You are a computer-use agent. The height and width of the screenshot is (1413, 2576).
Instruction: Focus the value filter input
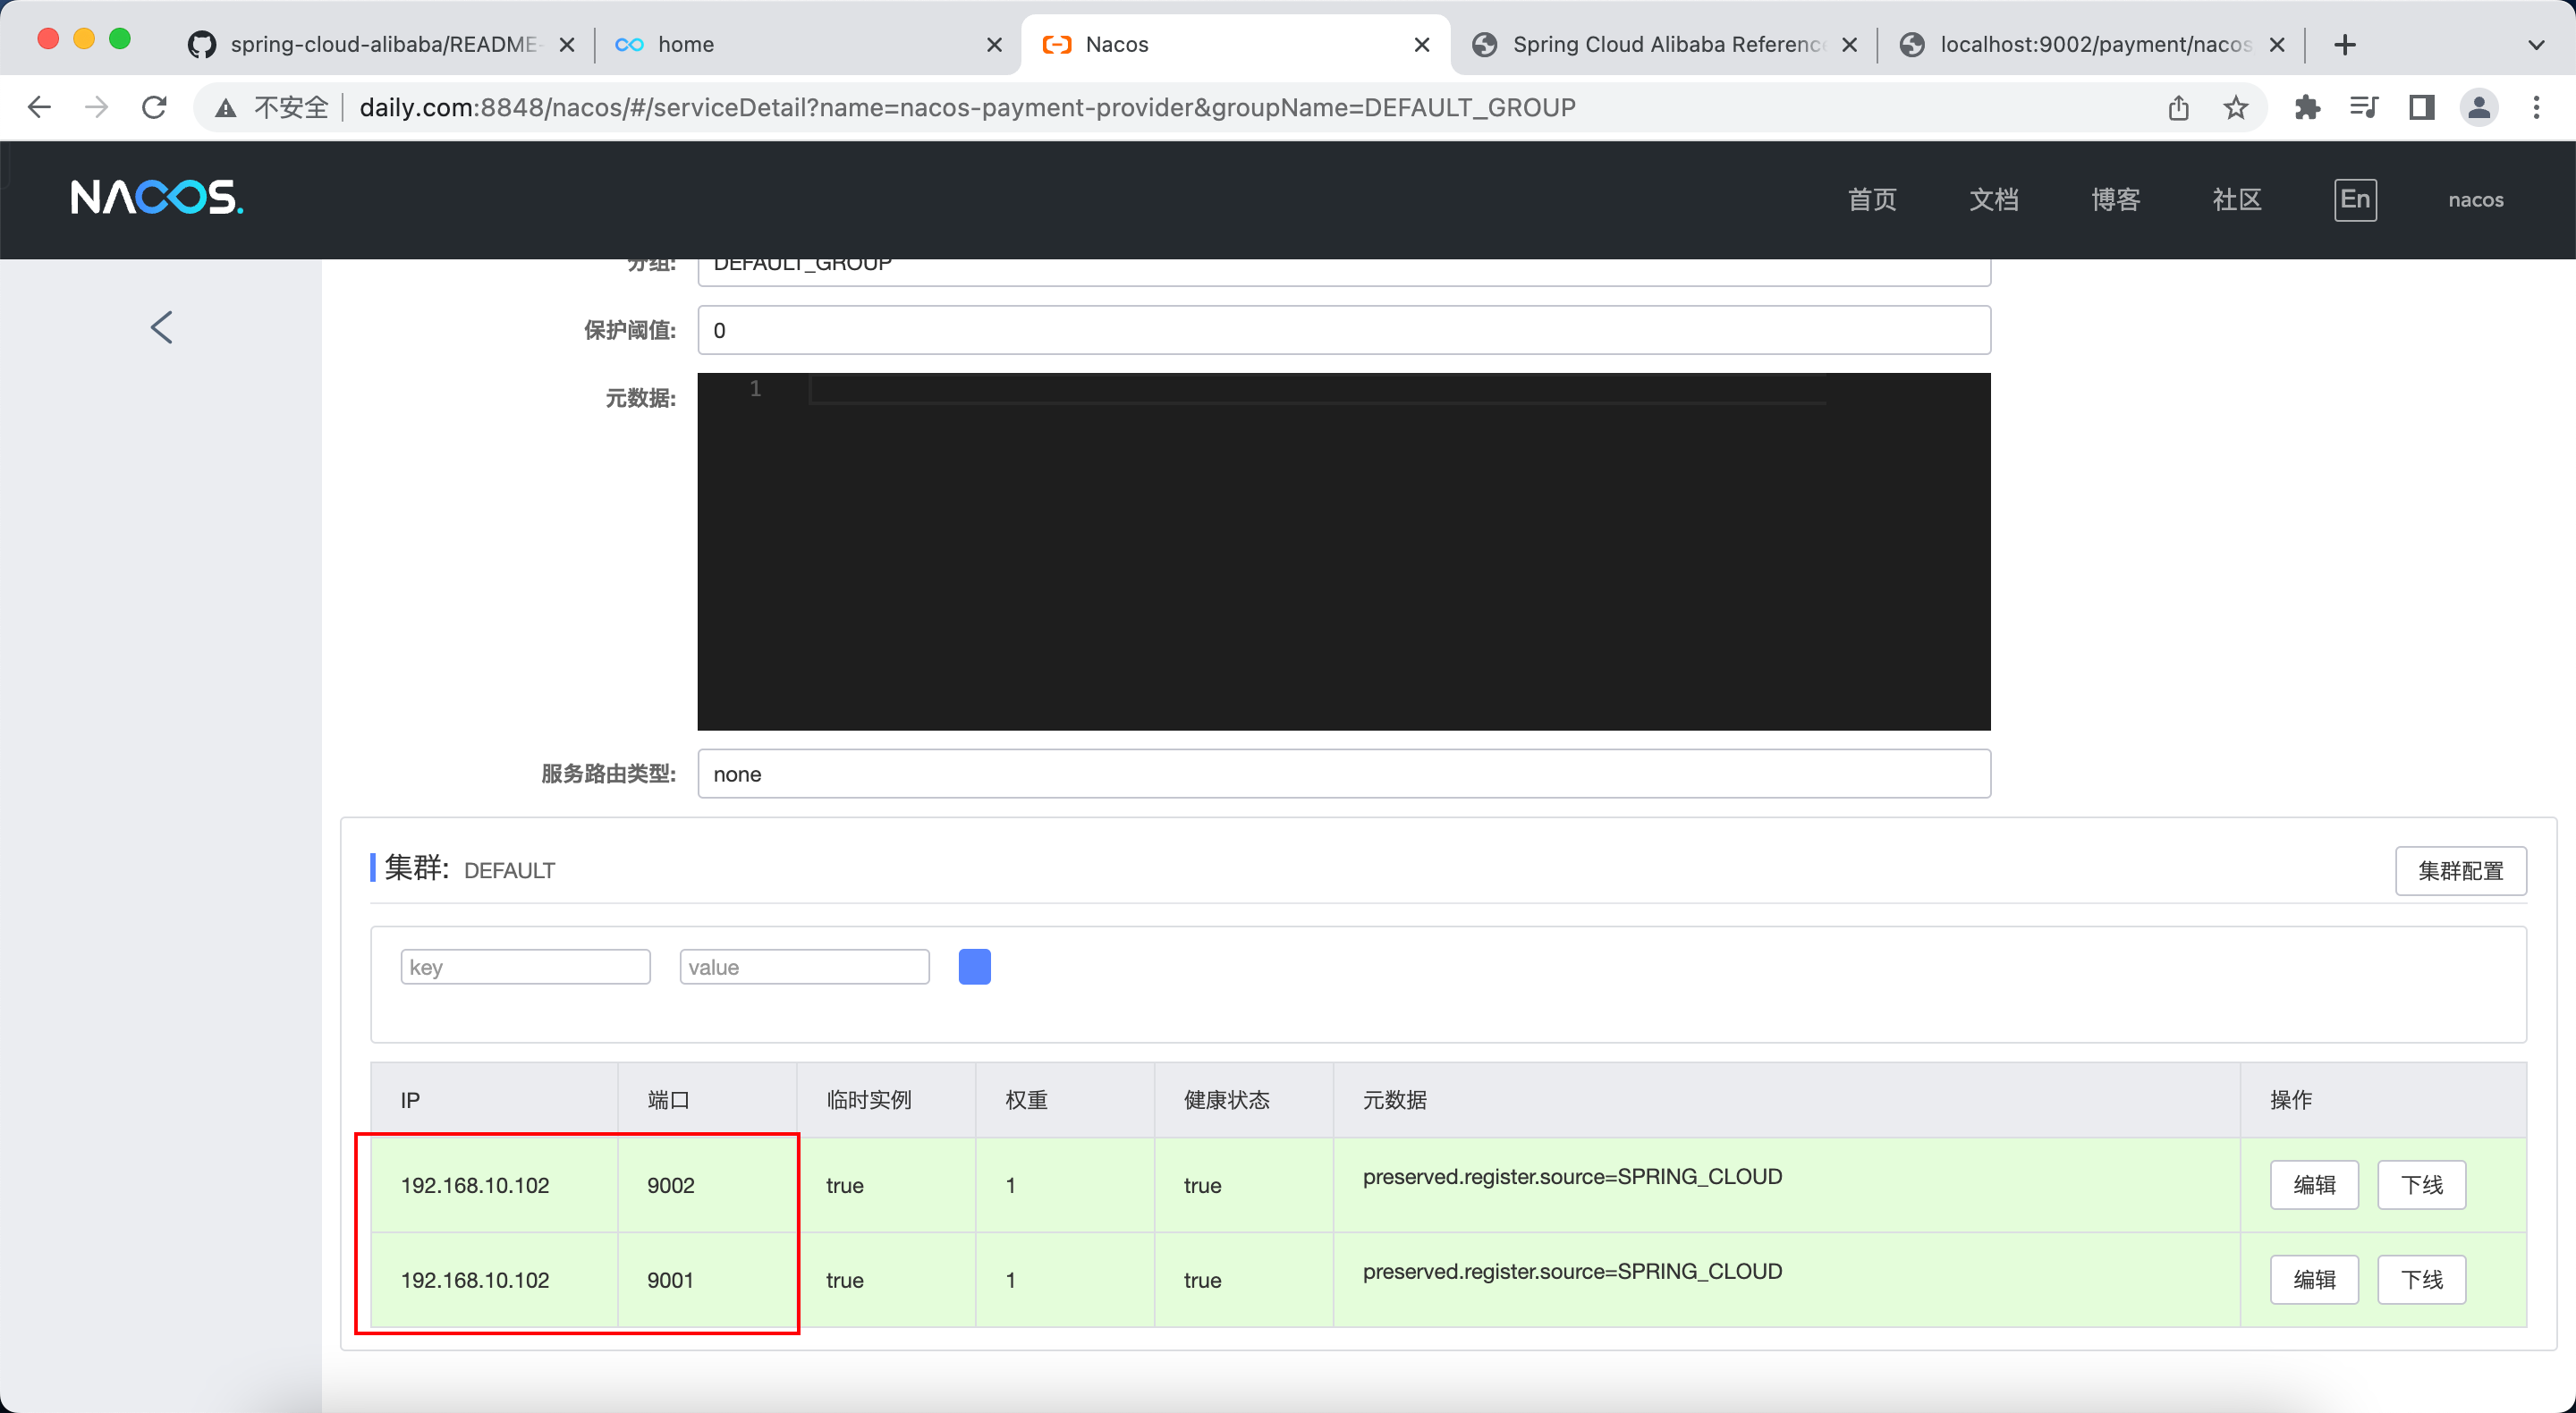(x=804, y=966)
